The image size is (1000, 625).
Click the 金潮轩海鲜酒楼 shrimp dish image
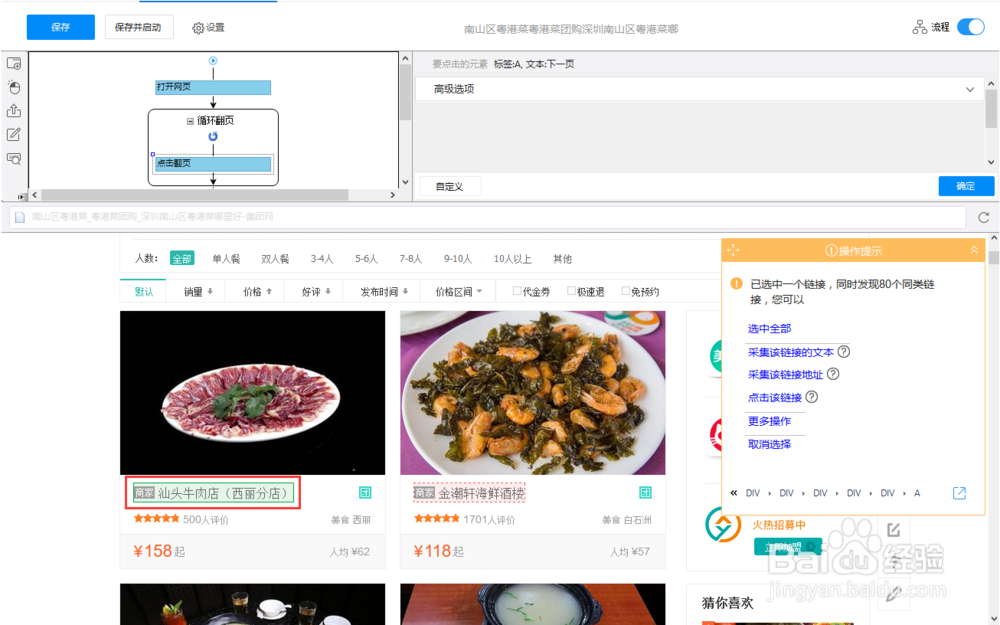[533, 393]
